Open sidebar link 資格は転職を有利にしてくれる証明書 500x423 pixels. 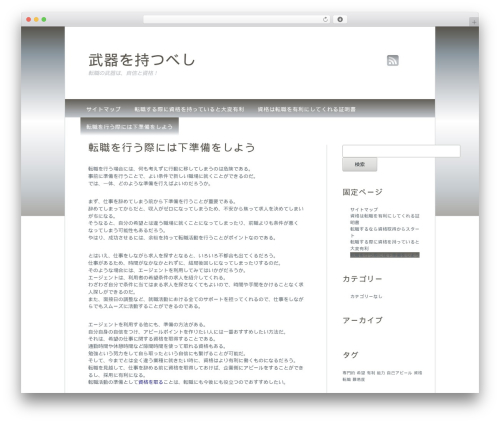[x=385, y=219]
